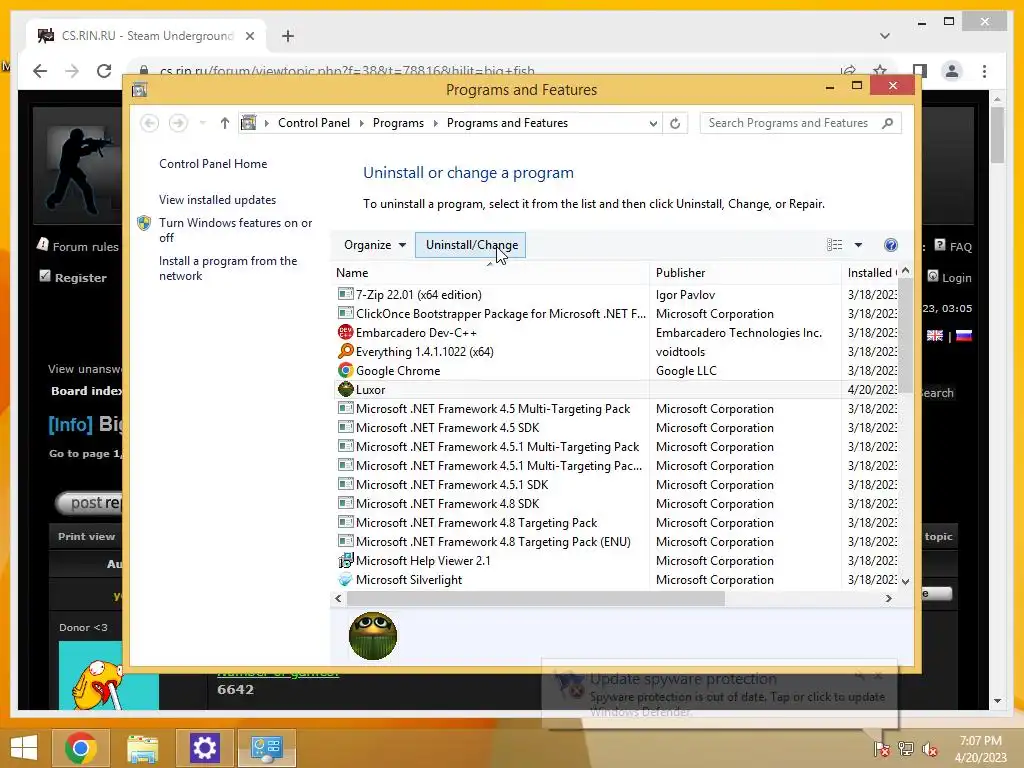Change view with the view options icon
The image size is (1024, 768).
click(x=835, y=245)
